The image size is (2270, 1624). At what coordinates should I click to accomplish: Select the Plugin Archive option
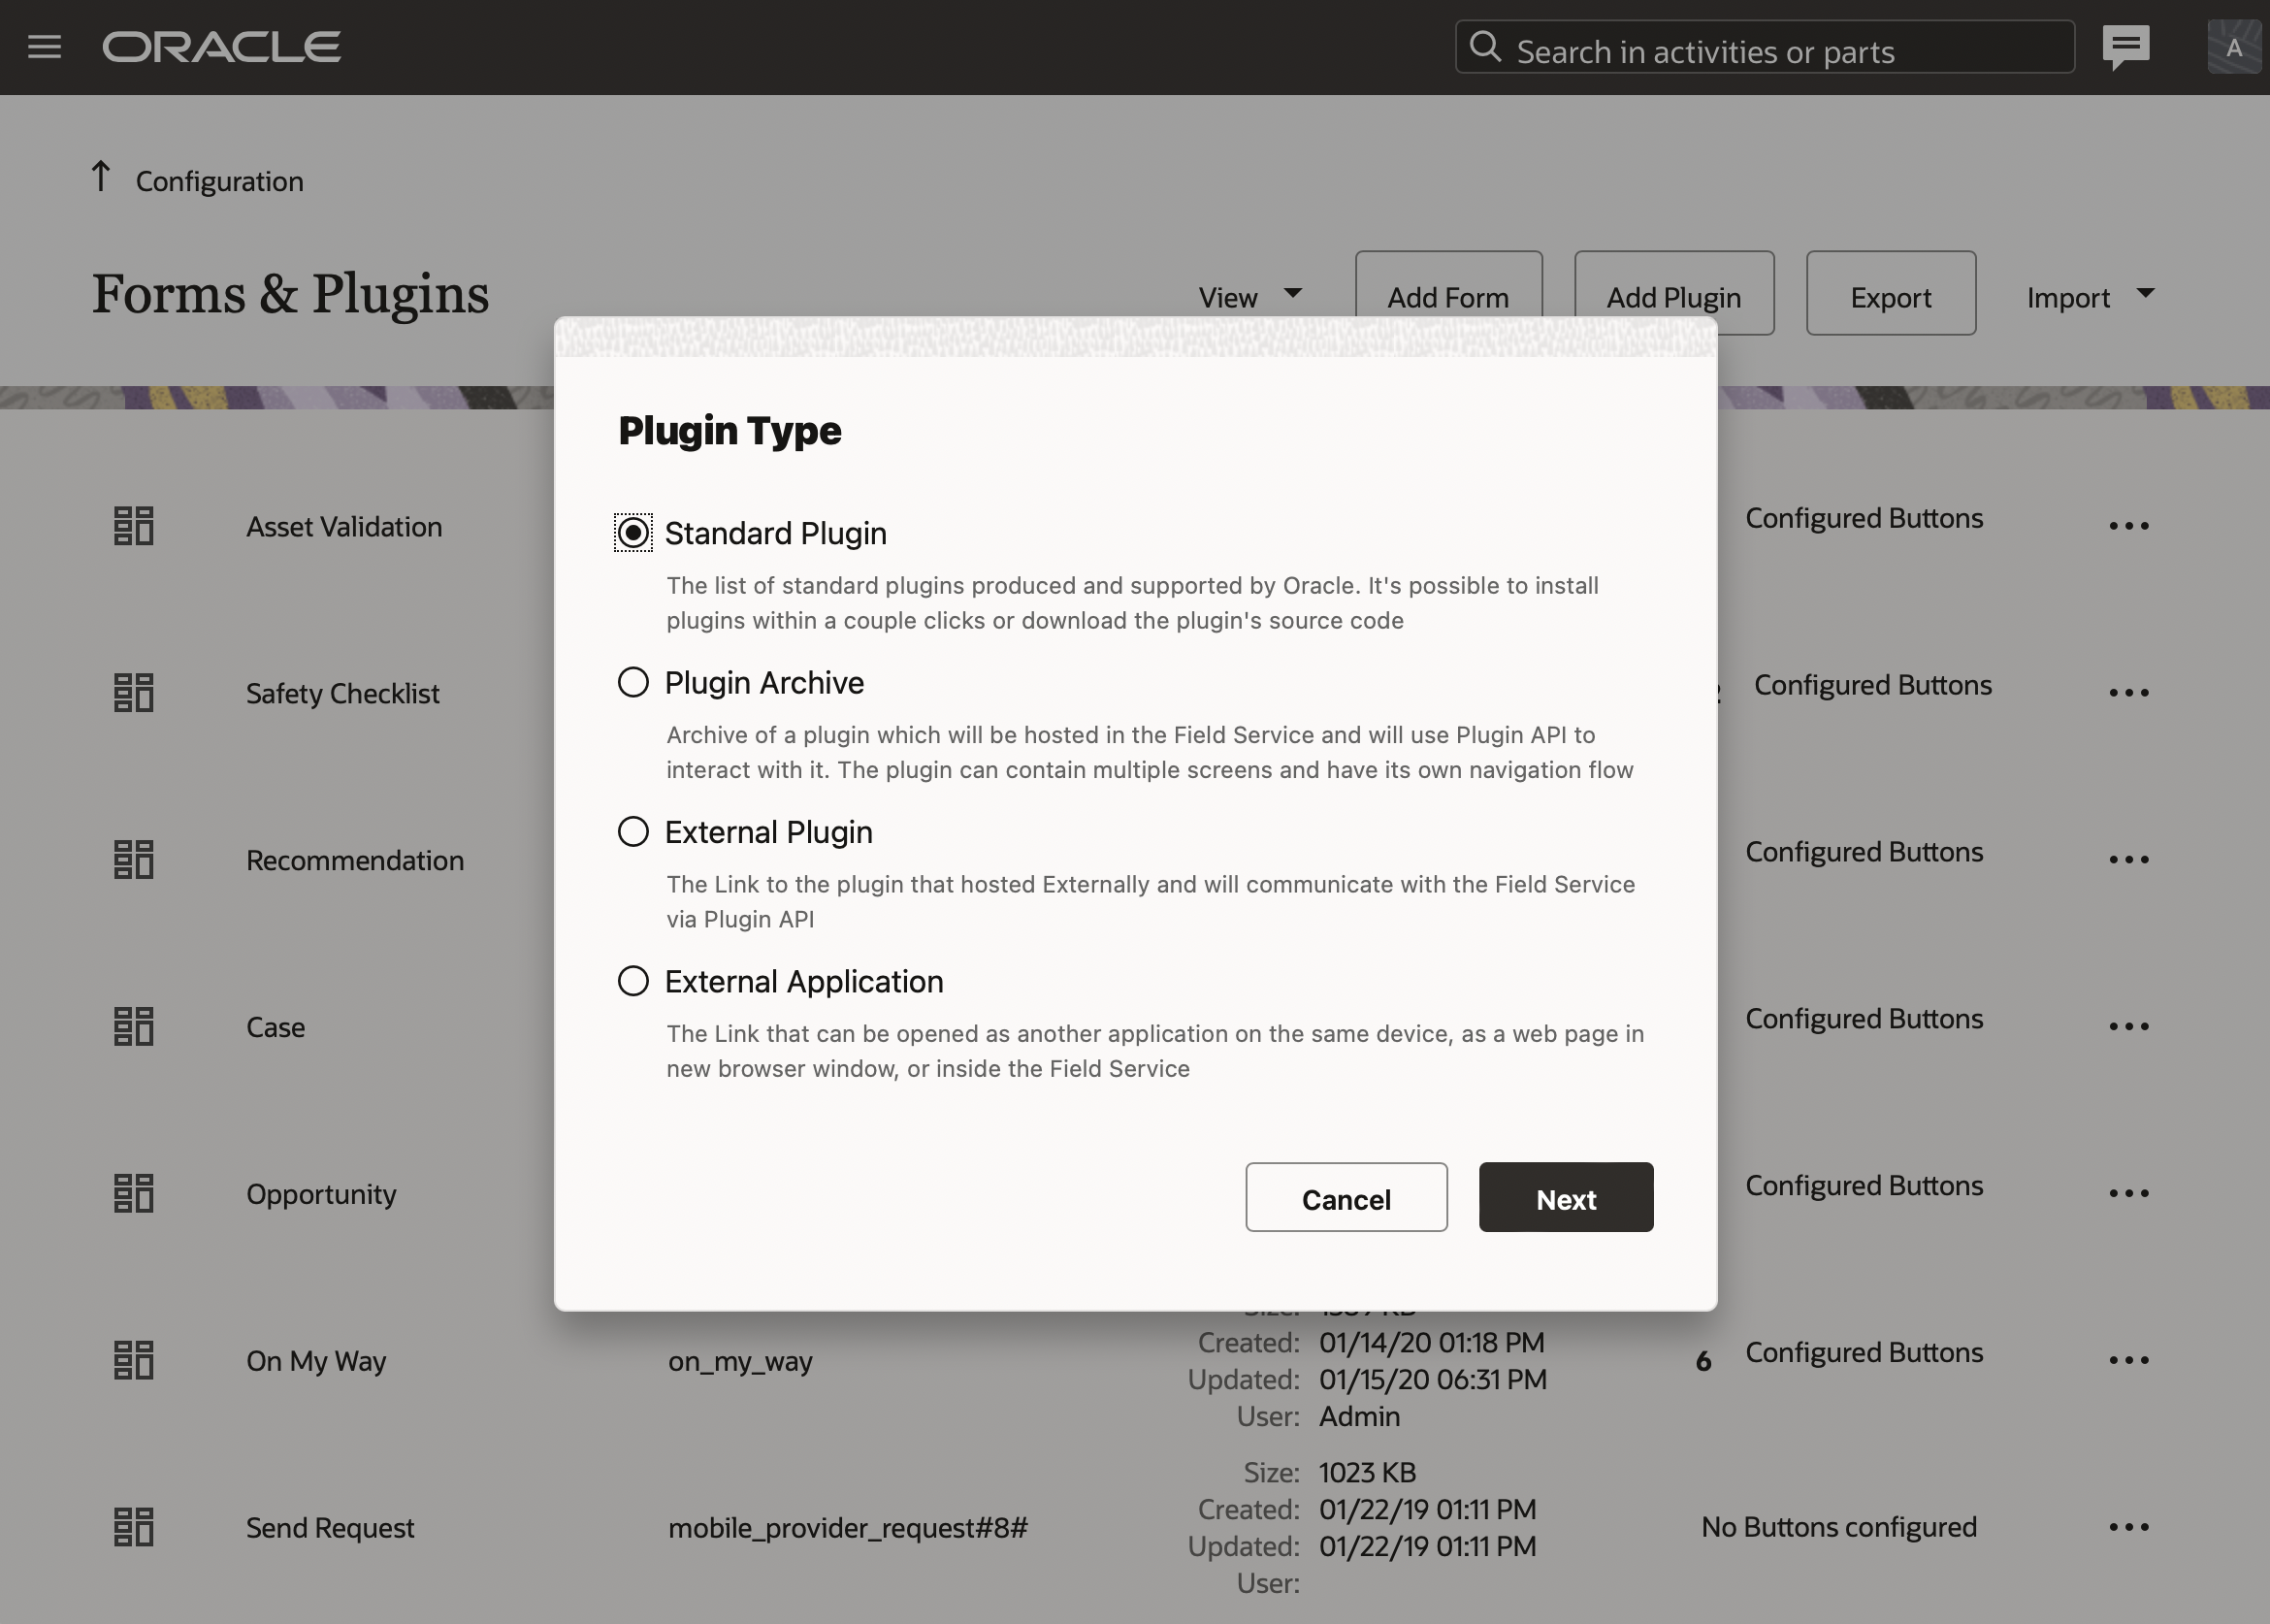point(633,683)
